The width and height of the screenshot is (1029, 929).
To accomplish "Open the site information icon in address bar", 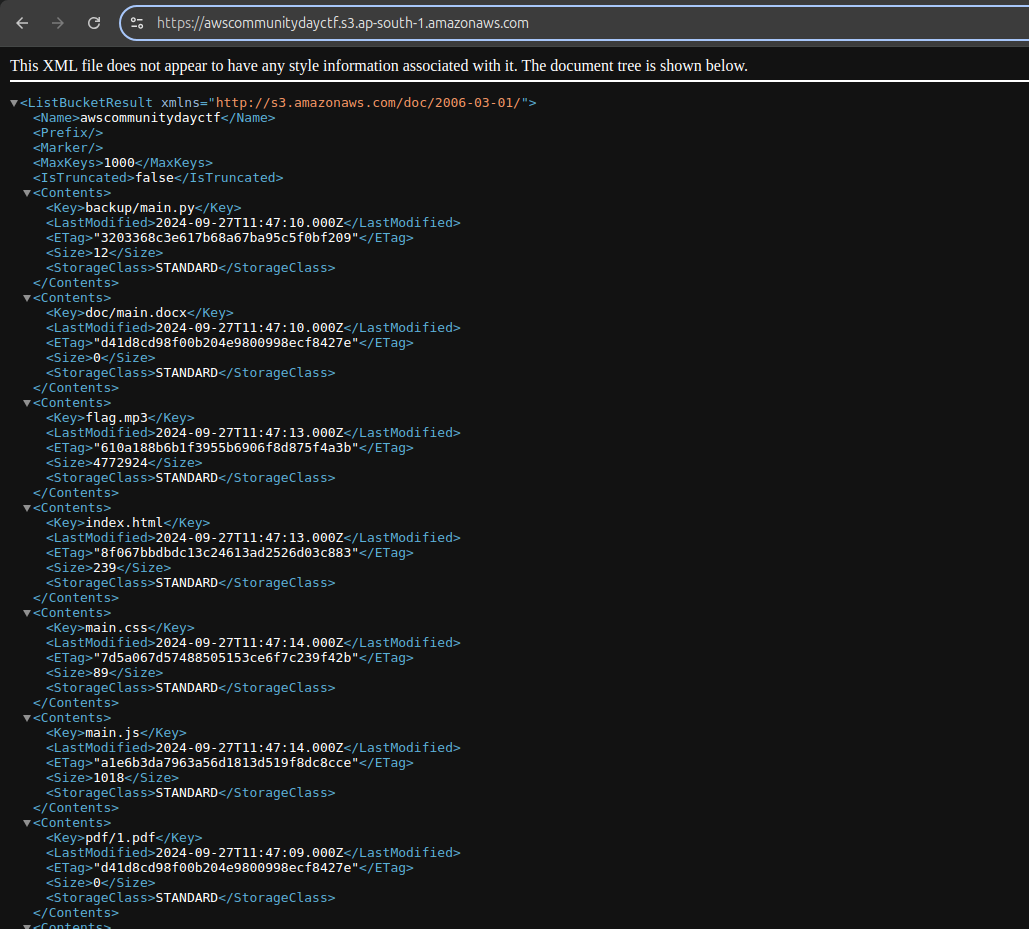I will 137,23.
